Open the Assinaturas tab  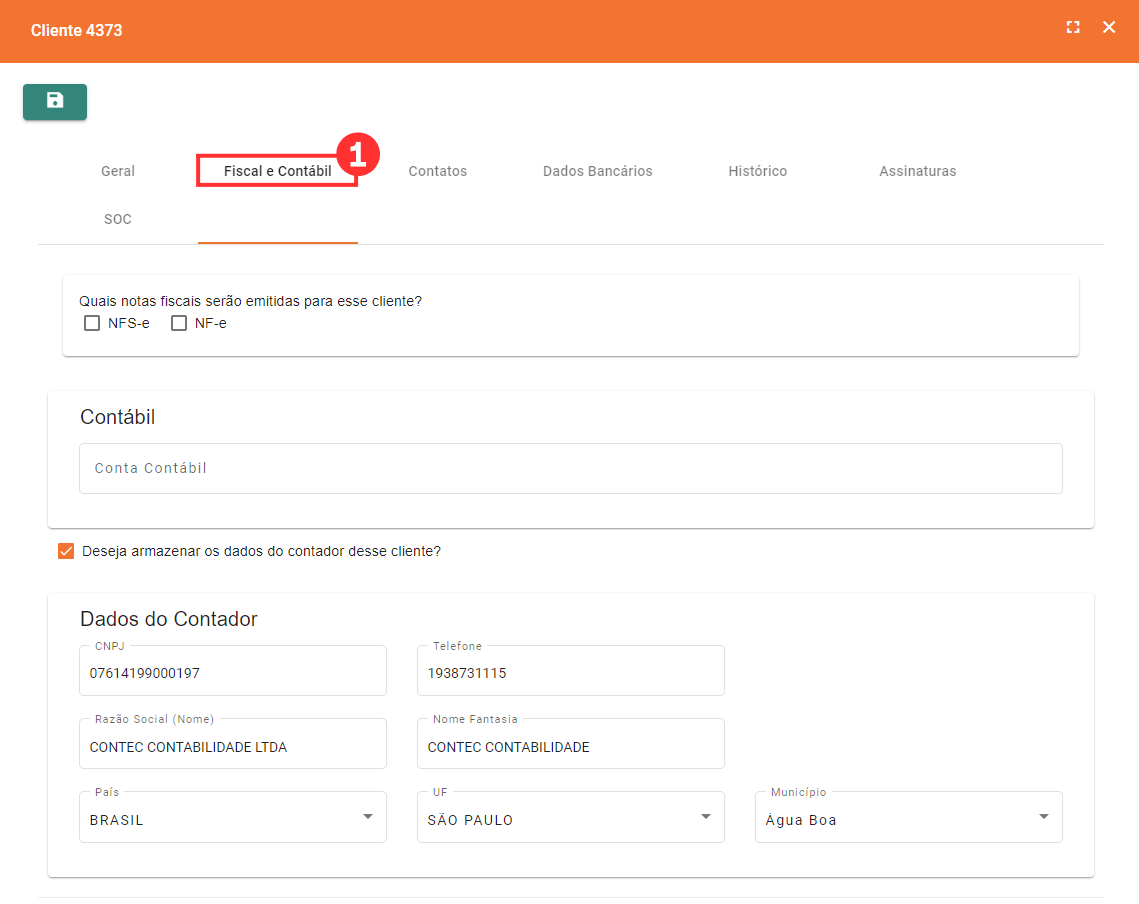click(917, 171)
